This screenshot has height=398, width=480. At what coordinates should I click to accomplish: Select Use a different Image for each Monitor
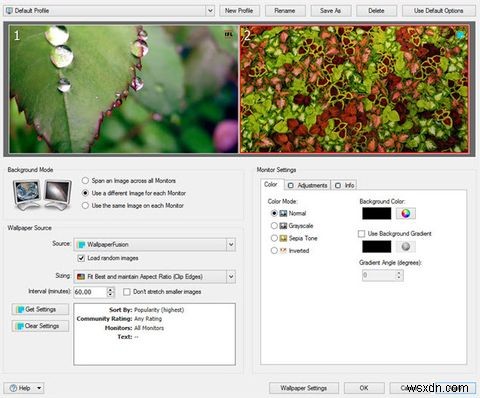click(85, 193)
